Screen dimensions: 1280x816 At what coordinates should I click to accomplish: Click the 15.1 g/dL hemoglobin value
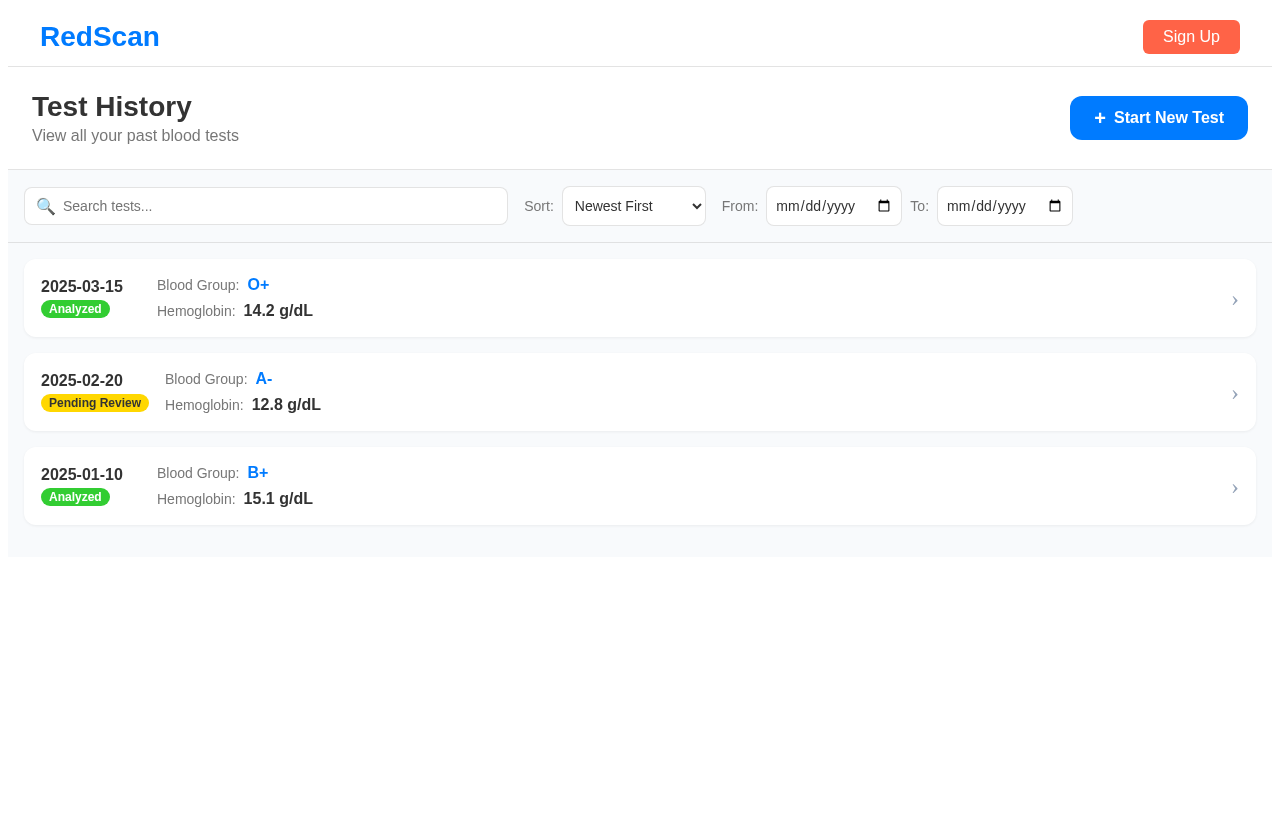point(278,499)
